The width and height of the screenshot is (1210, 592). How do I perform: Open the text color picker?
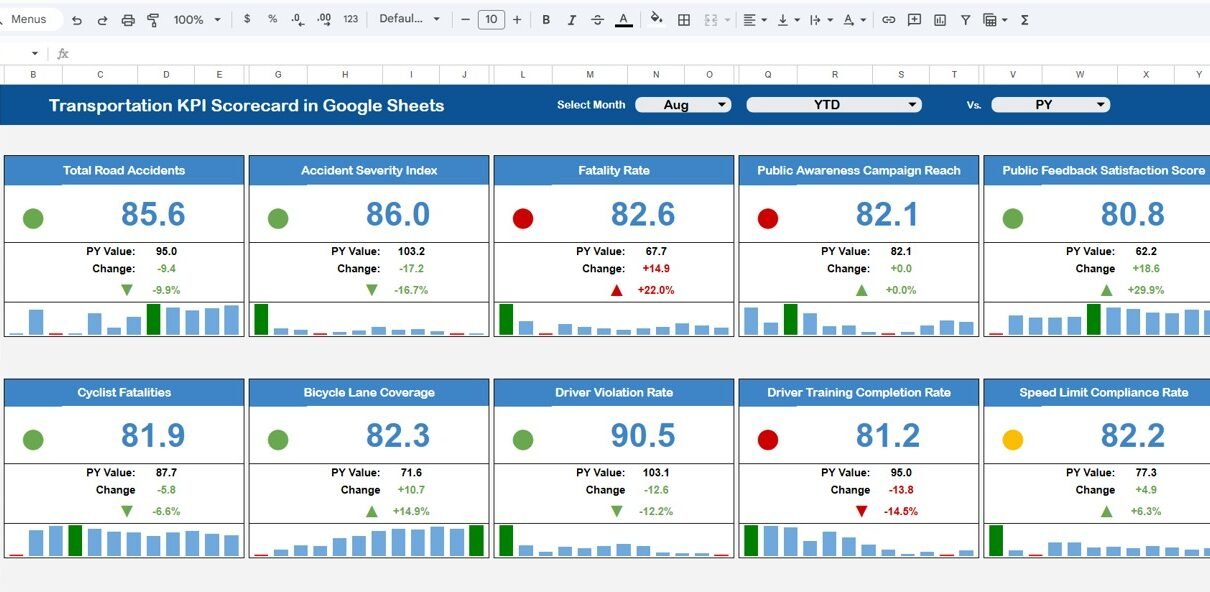(x=623, y=20)
